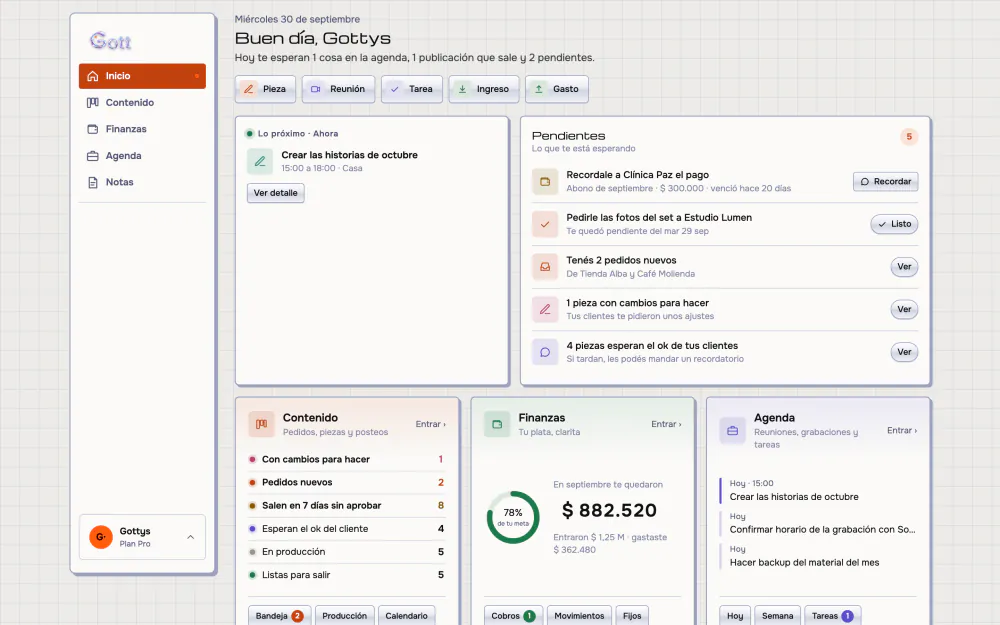Check the task icon for Pedirle las fotos
This screenshot has height=625, width=1000.
545,224
